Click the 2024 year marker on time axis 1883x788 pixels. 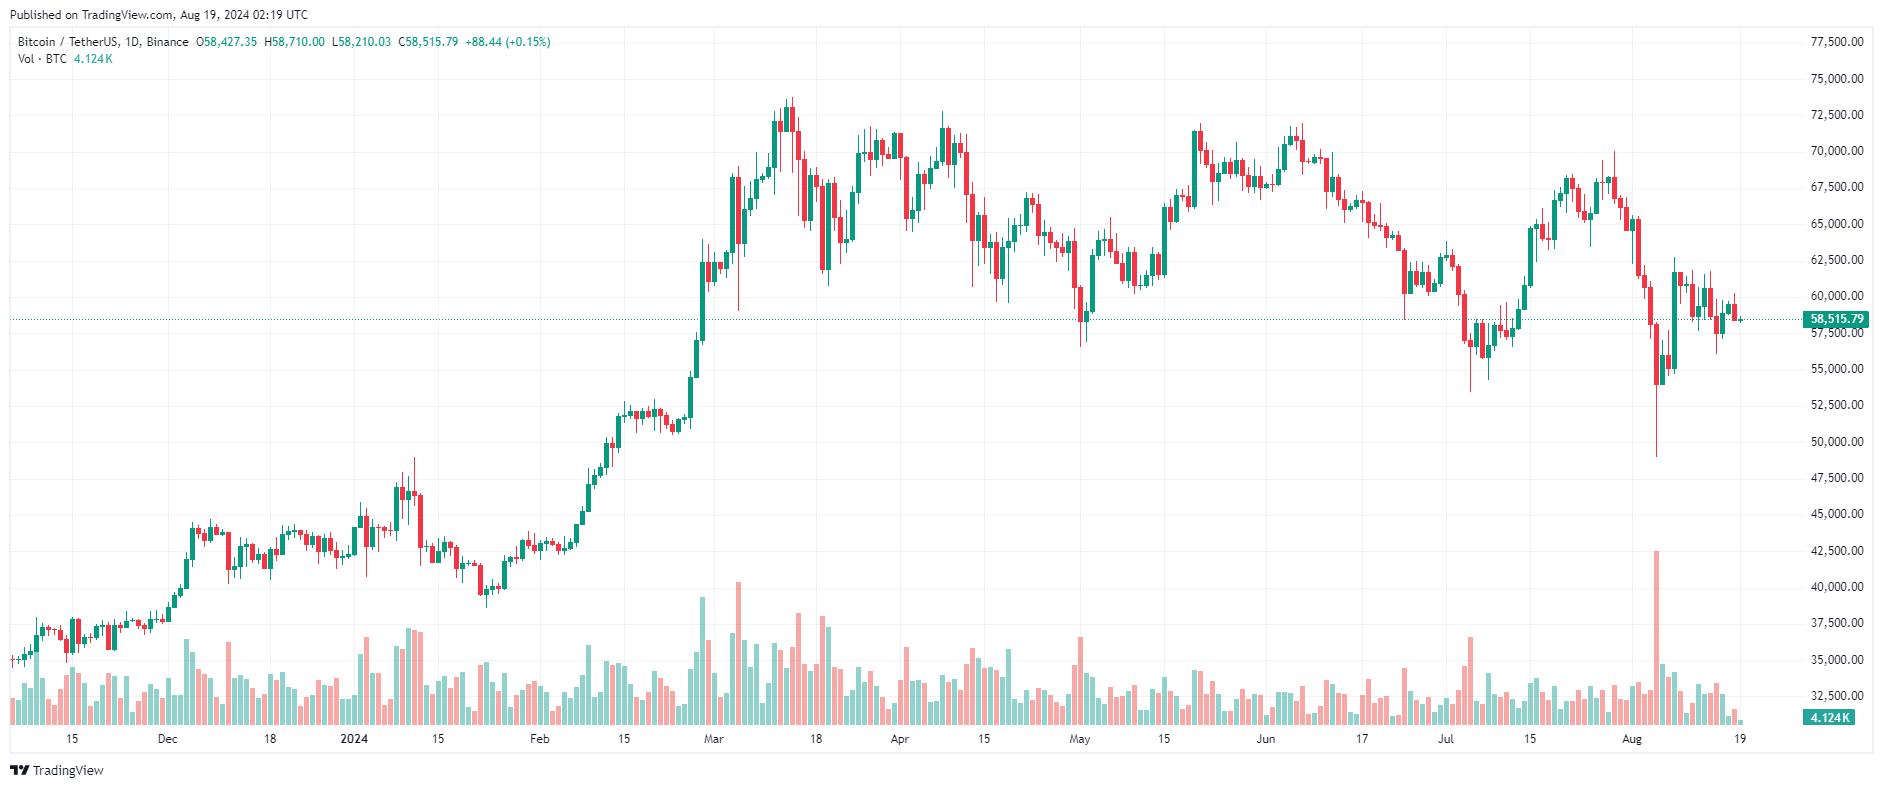coord(354,739)
